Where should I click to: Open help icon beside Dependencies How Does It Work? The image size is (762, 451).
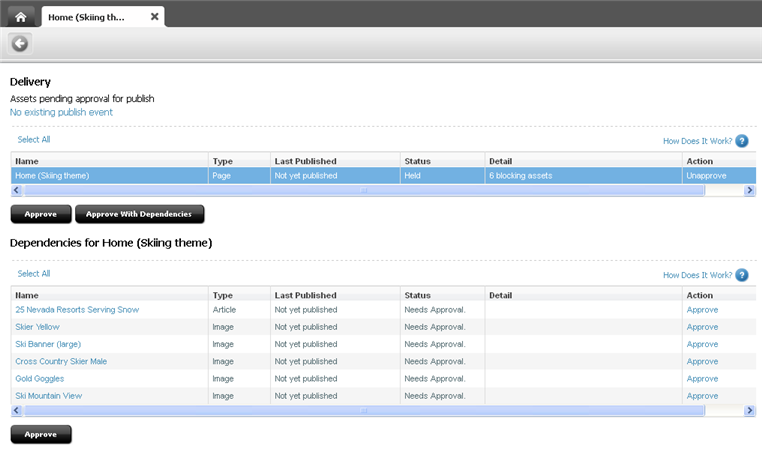point(742,275)
